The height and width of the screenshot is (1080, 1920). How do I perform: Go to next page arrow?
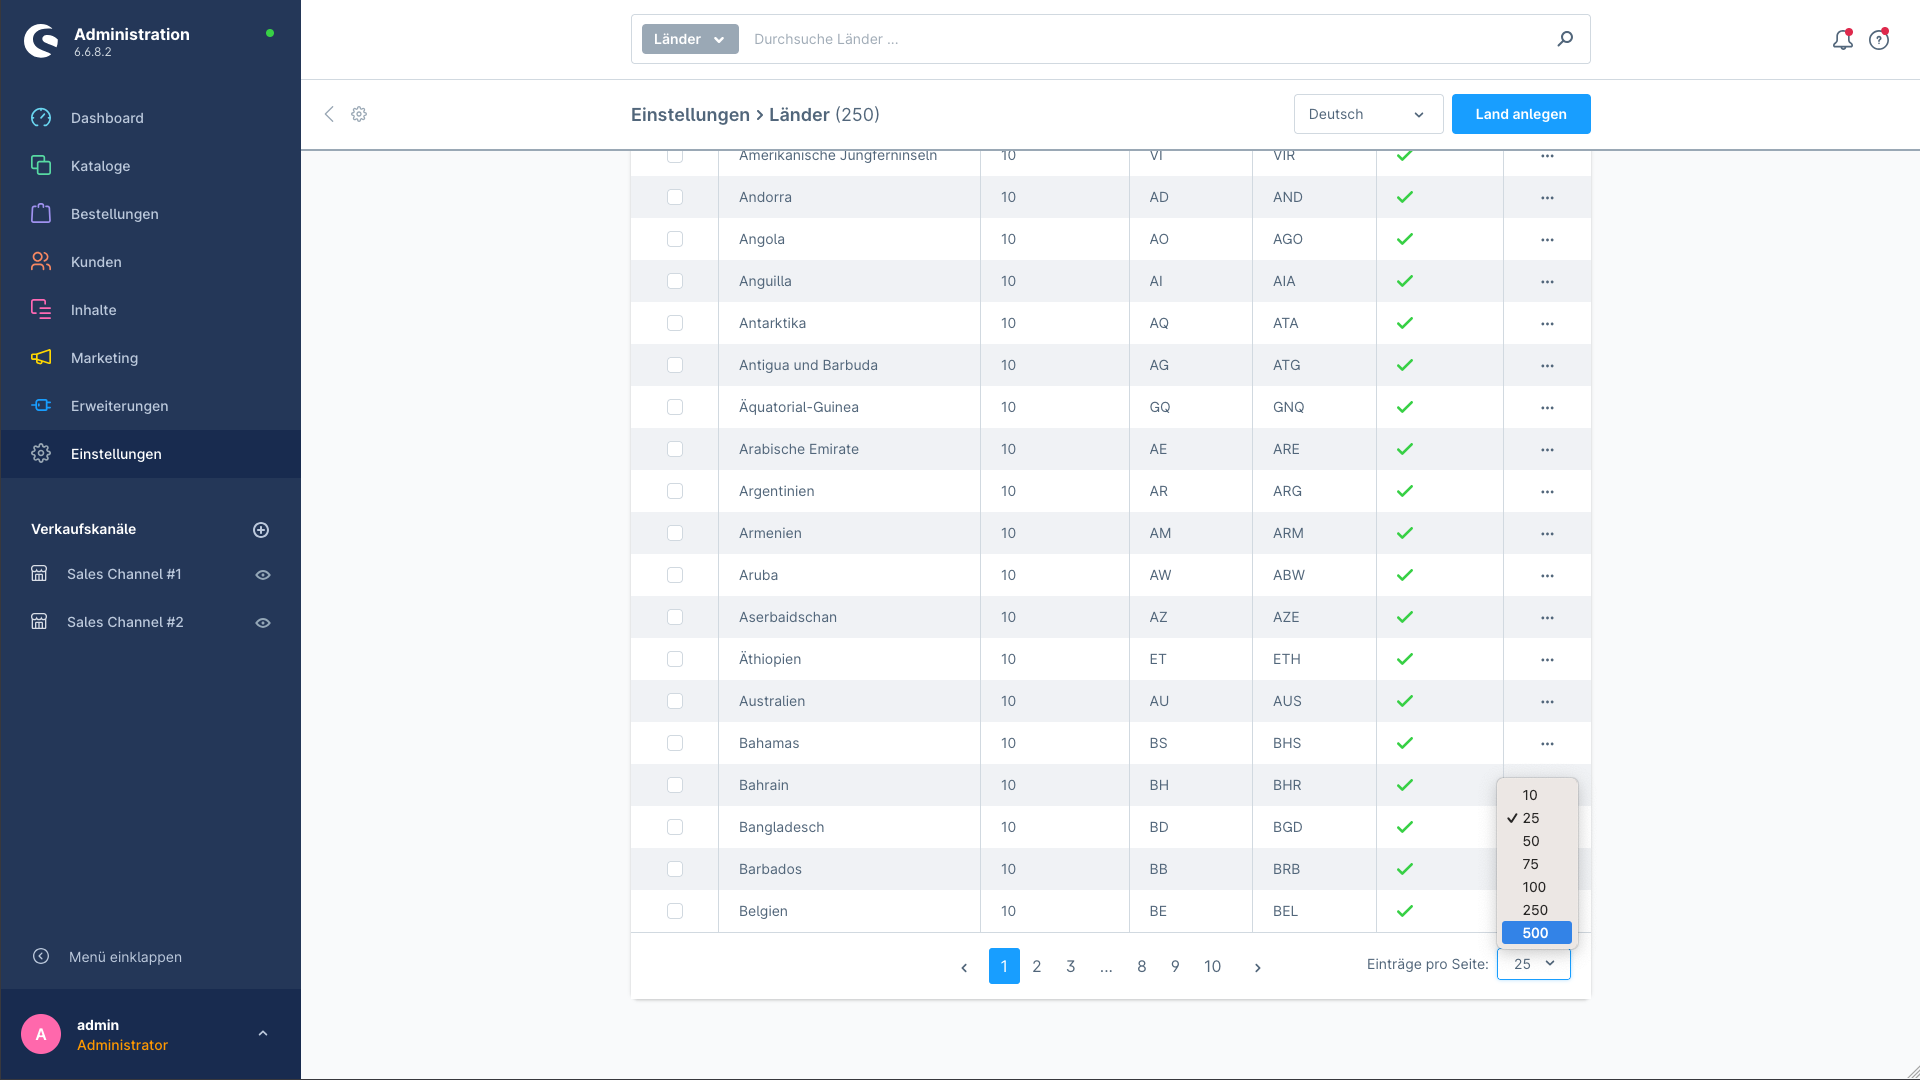(x=1257, y=967)
